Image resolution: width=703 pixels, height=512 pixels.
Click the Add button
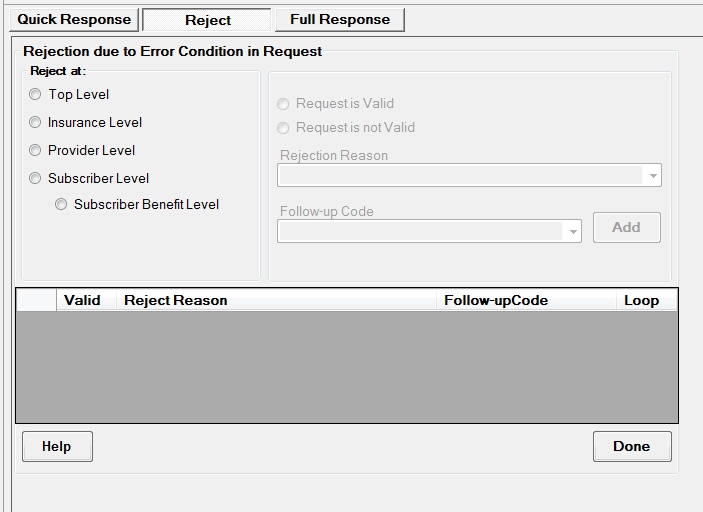click(626, 227)
